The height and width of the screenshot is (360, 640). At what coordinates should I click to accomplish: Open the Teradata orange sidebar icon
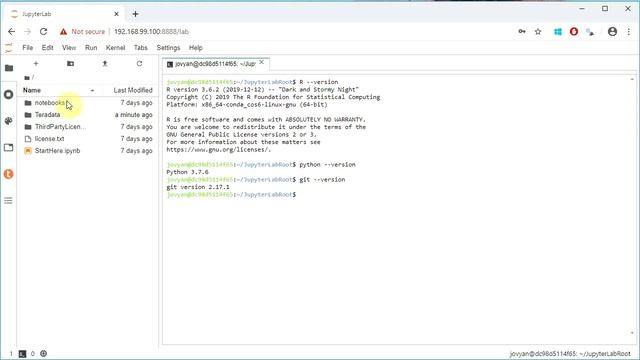[9, 174]
